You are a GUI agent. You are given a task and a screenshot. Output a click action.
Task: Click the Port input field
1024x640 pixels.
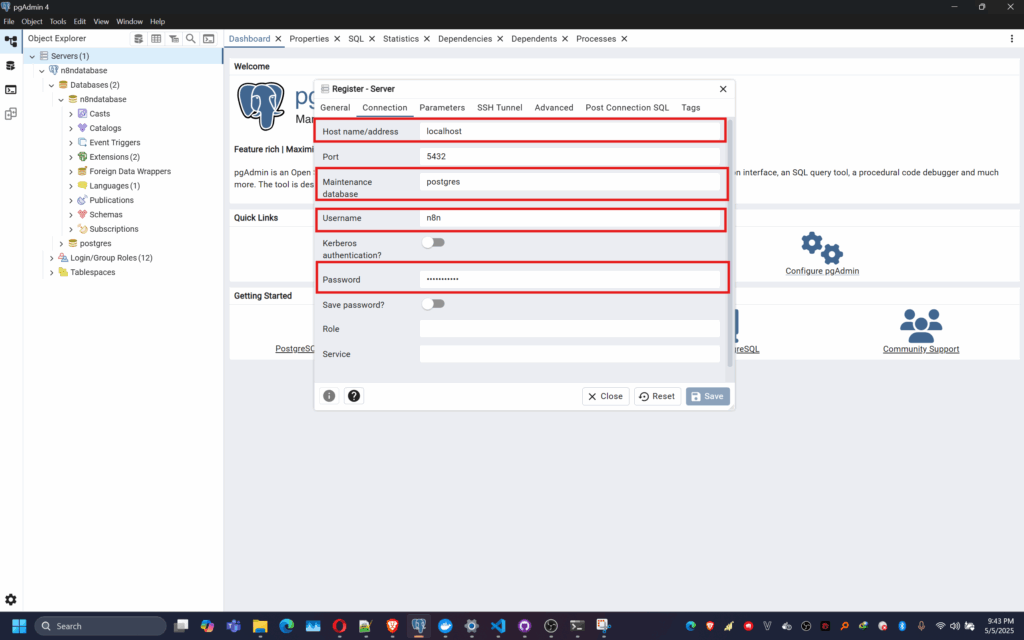click(x=569, y=157)
